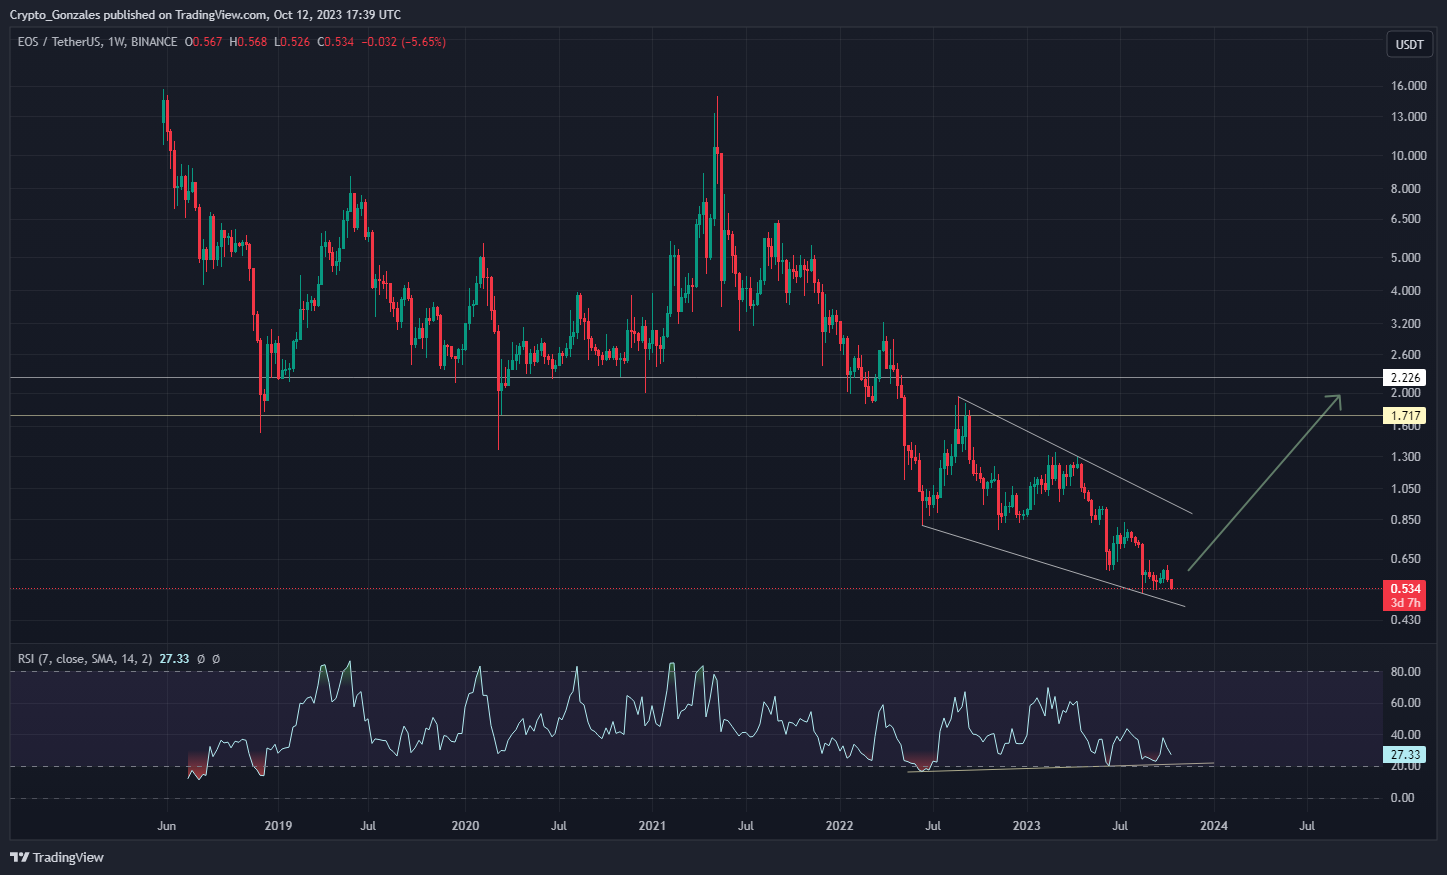Image resolution: width=1447 pixels, height=875 pixels.
Task: Click the TradingView logo
Action: click(57, 857)
